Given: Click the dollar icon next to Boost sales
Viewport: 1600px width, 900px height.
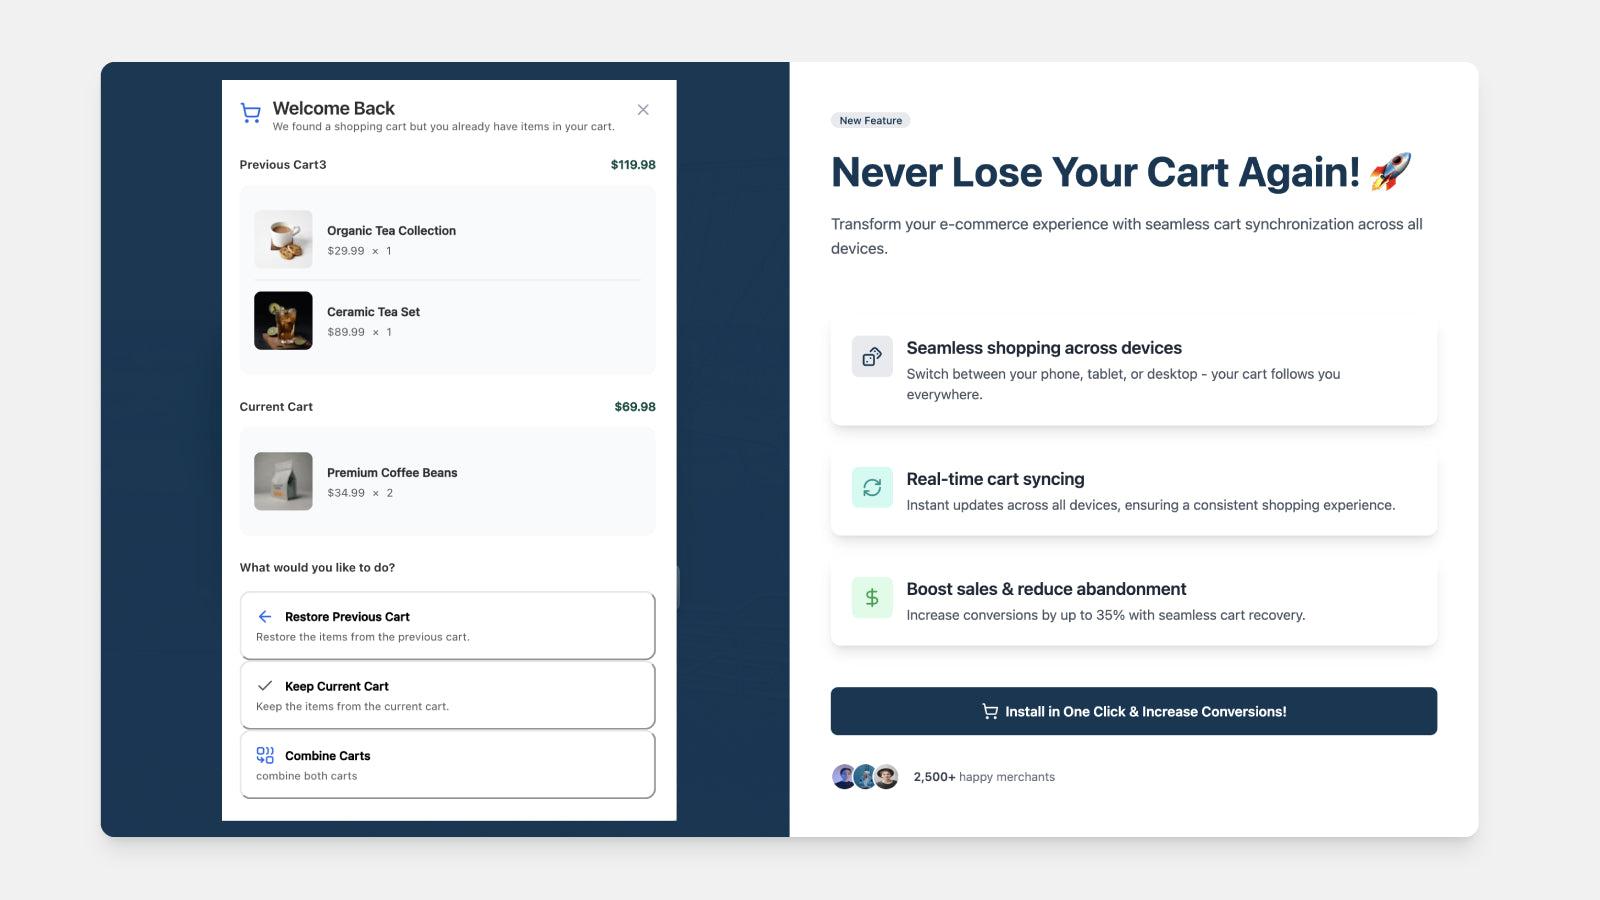Looking at the screenshot, I should pyautogui.click(x=871, y=597).
